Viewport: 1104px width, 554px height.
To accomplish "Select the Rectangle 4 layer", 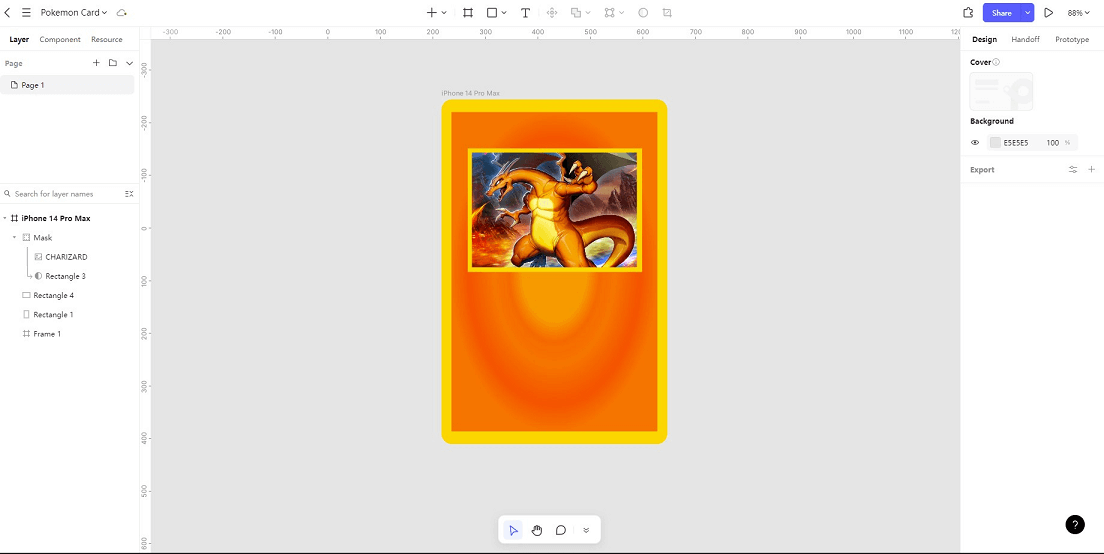I will (54, 295).
